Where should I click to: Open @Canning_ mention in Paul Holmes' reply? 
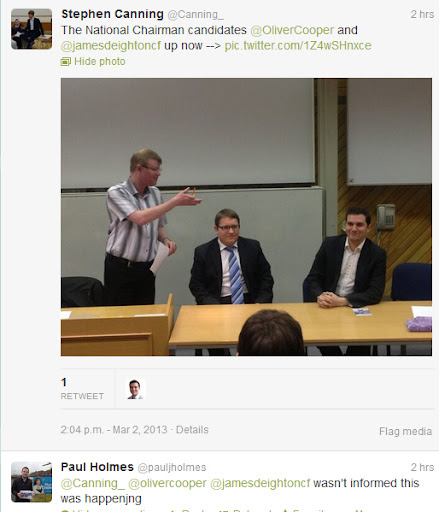pos(89,483)
